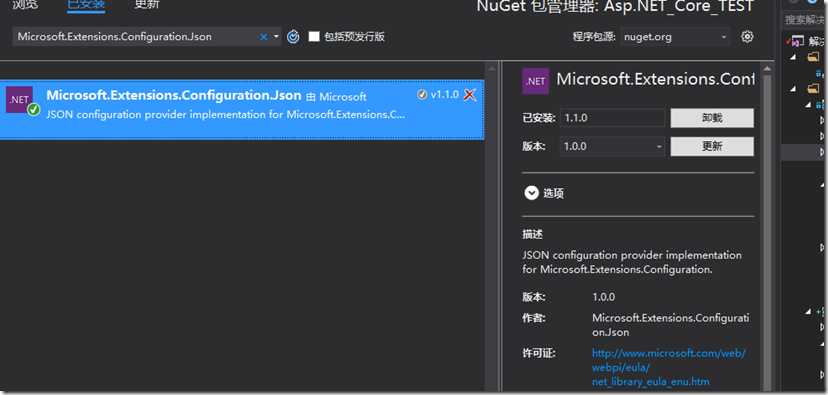Click the v1.1.0 version indicator icon
The image size is (828, 395).
pos(421,95)
